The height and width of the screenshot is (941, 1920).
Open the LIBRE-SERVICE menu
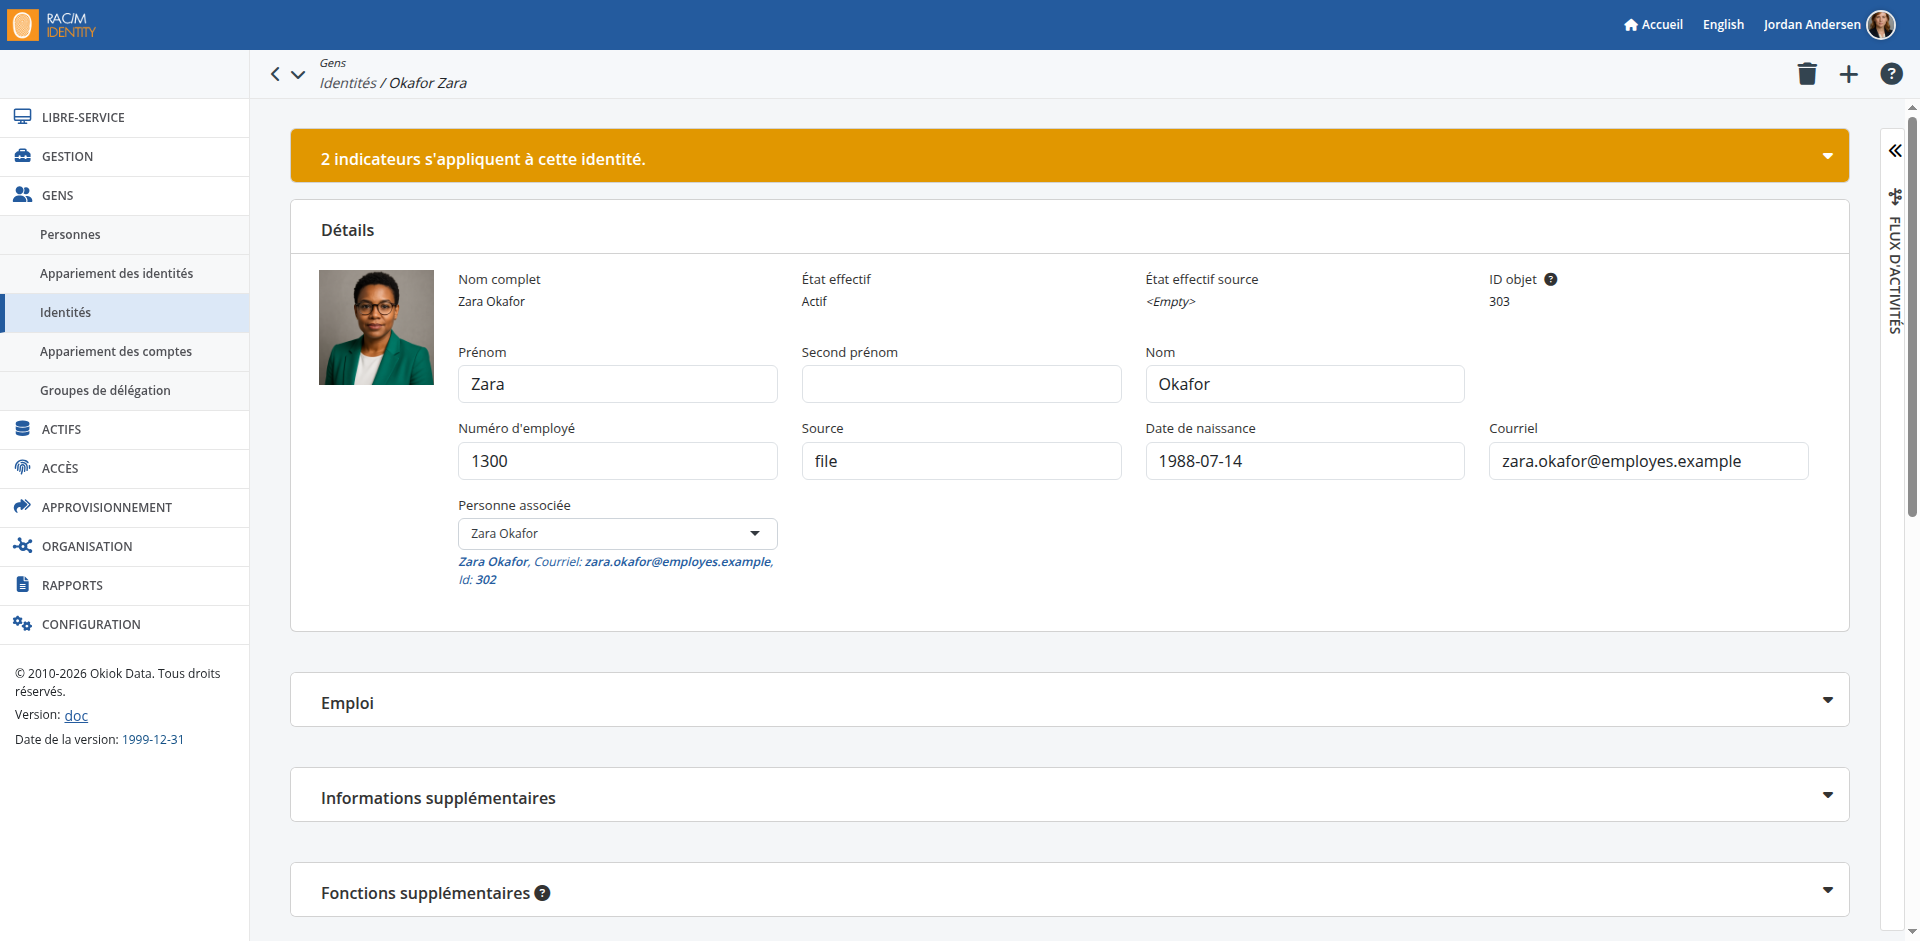(124, 118)
